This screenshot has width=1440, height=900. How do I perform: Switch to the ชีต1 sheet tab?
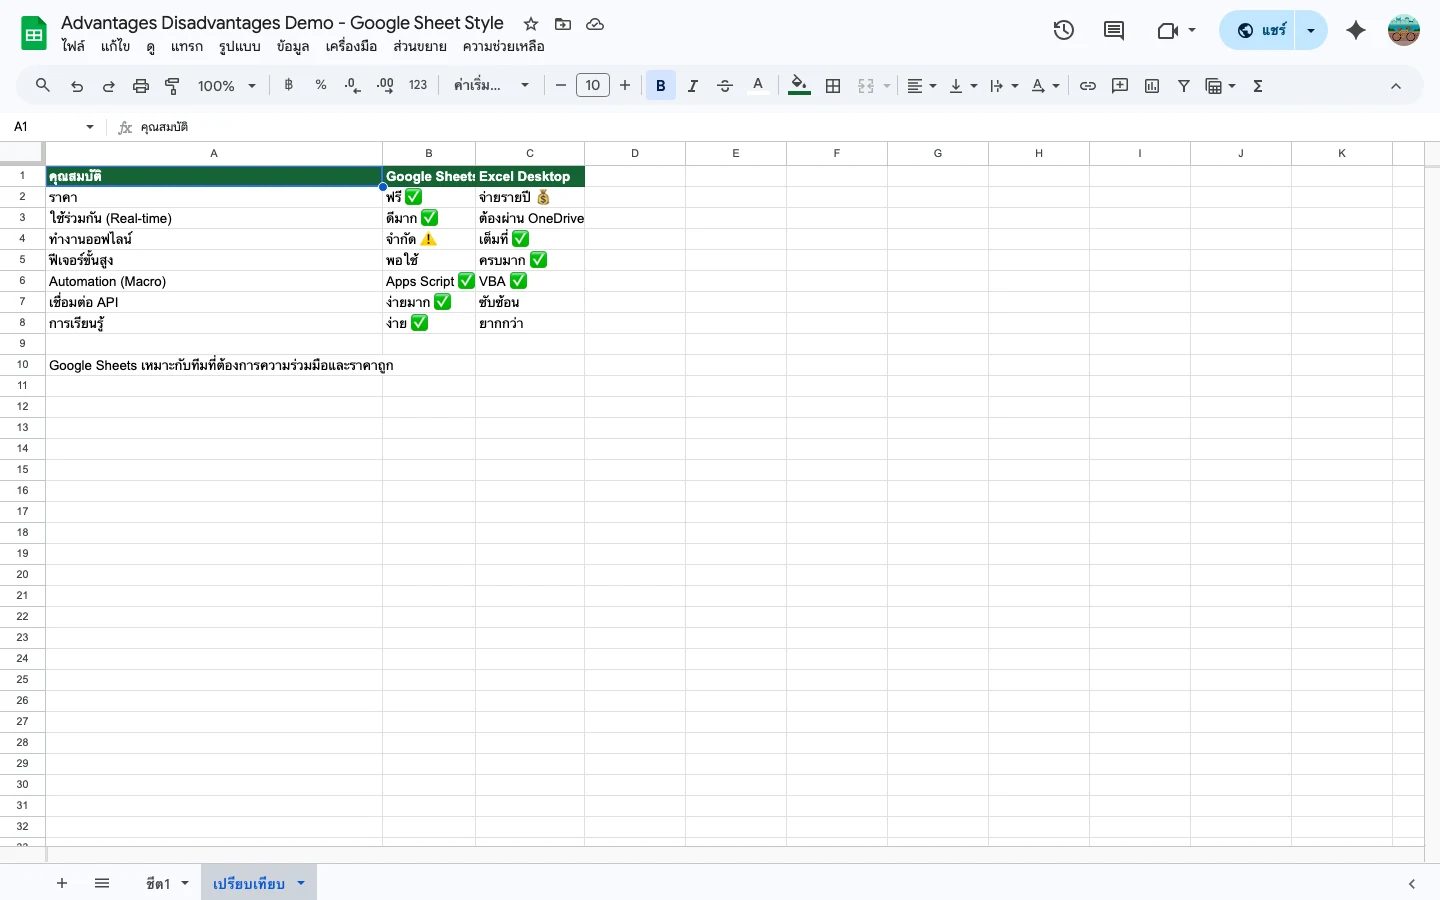click(x=157, y=883)
